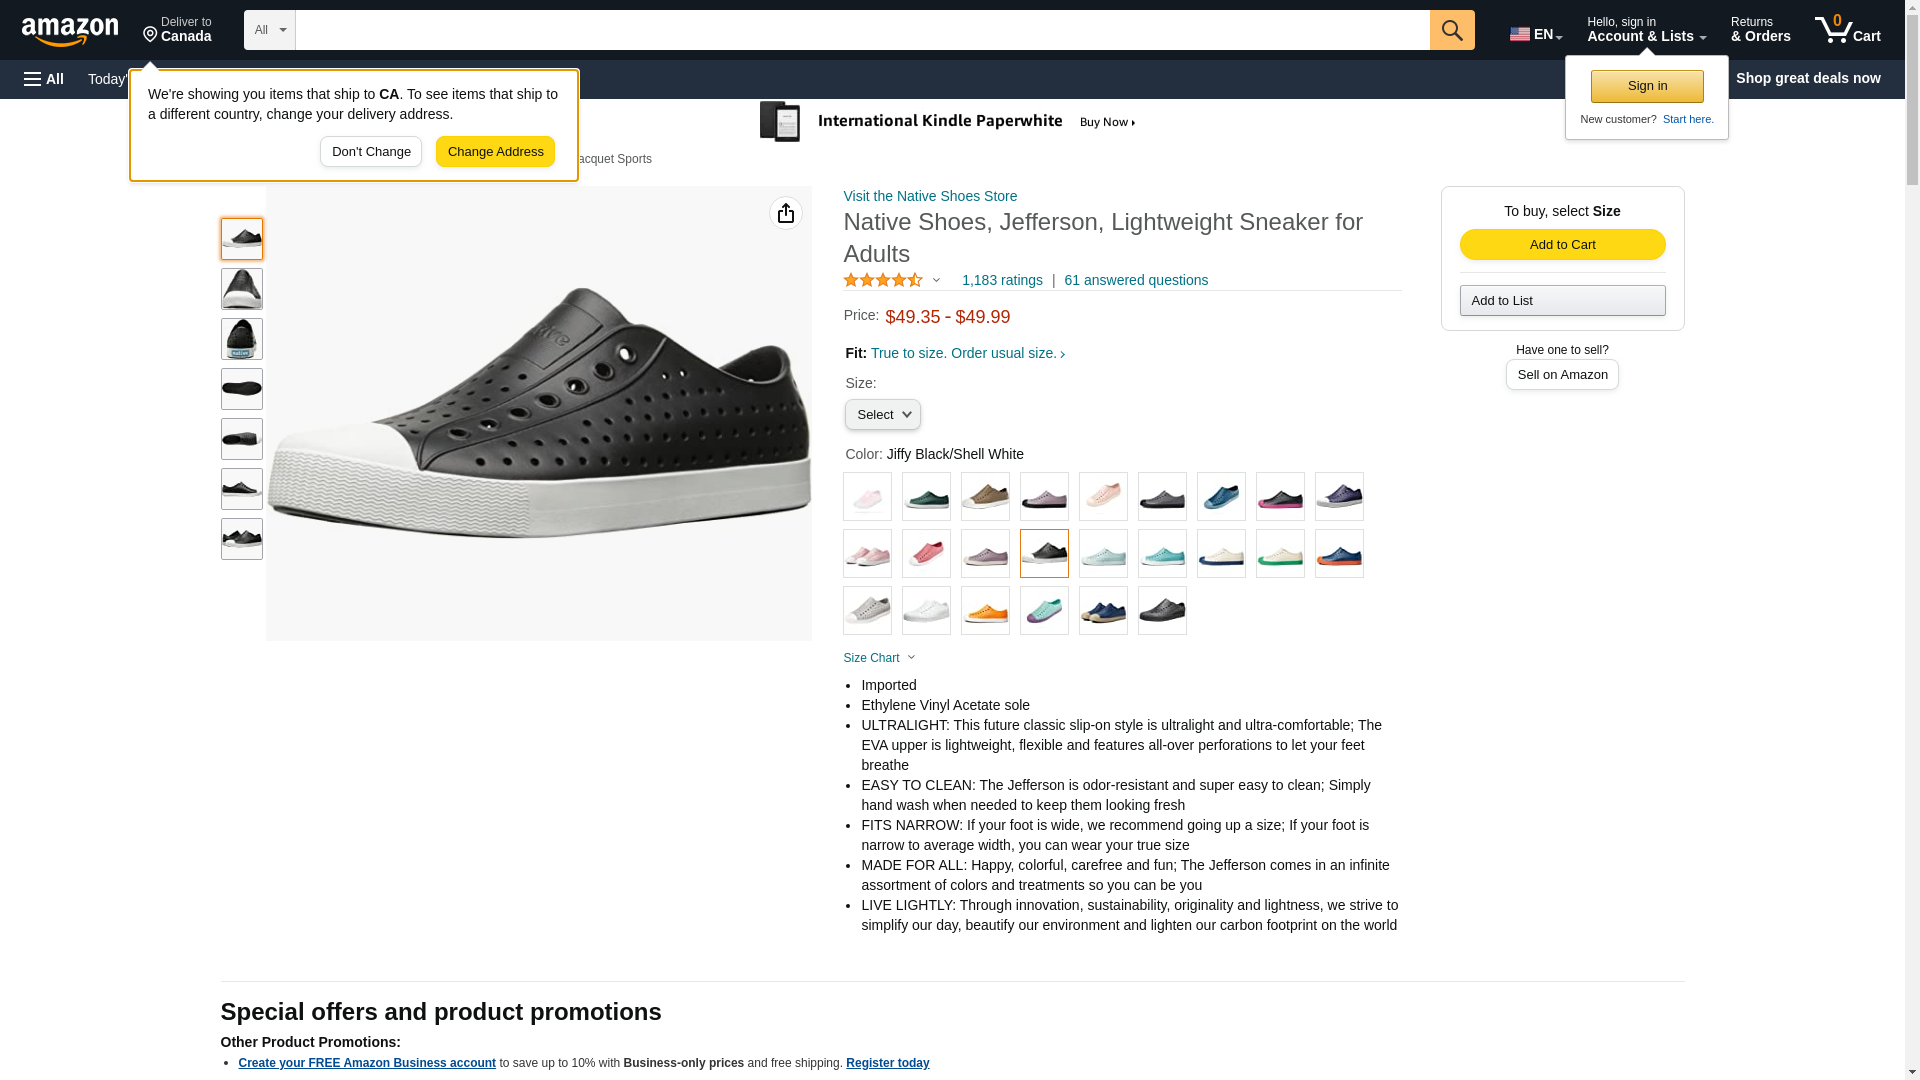Screen dimensions: 1920x1080
Task: Open Returns & Orders
Action: 1760,30
